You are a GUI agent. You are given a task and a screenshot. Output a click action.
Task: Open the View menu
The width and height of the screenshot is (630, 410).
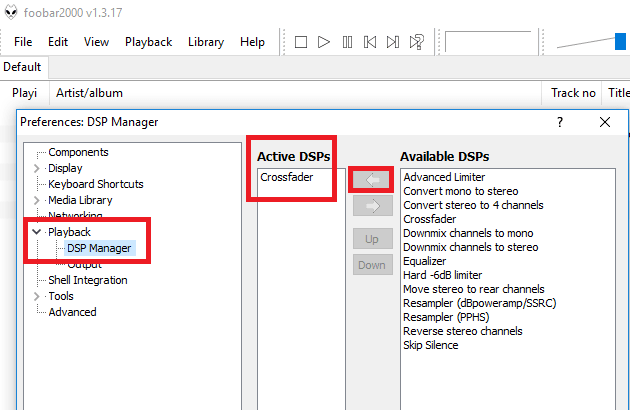pos(96,42)
